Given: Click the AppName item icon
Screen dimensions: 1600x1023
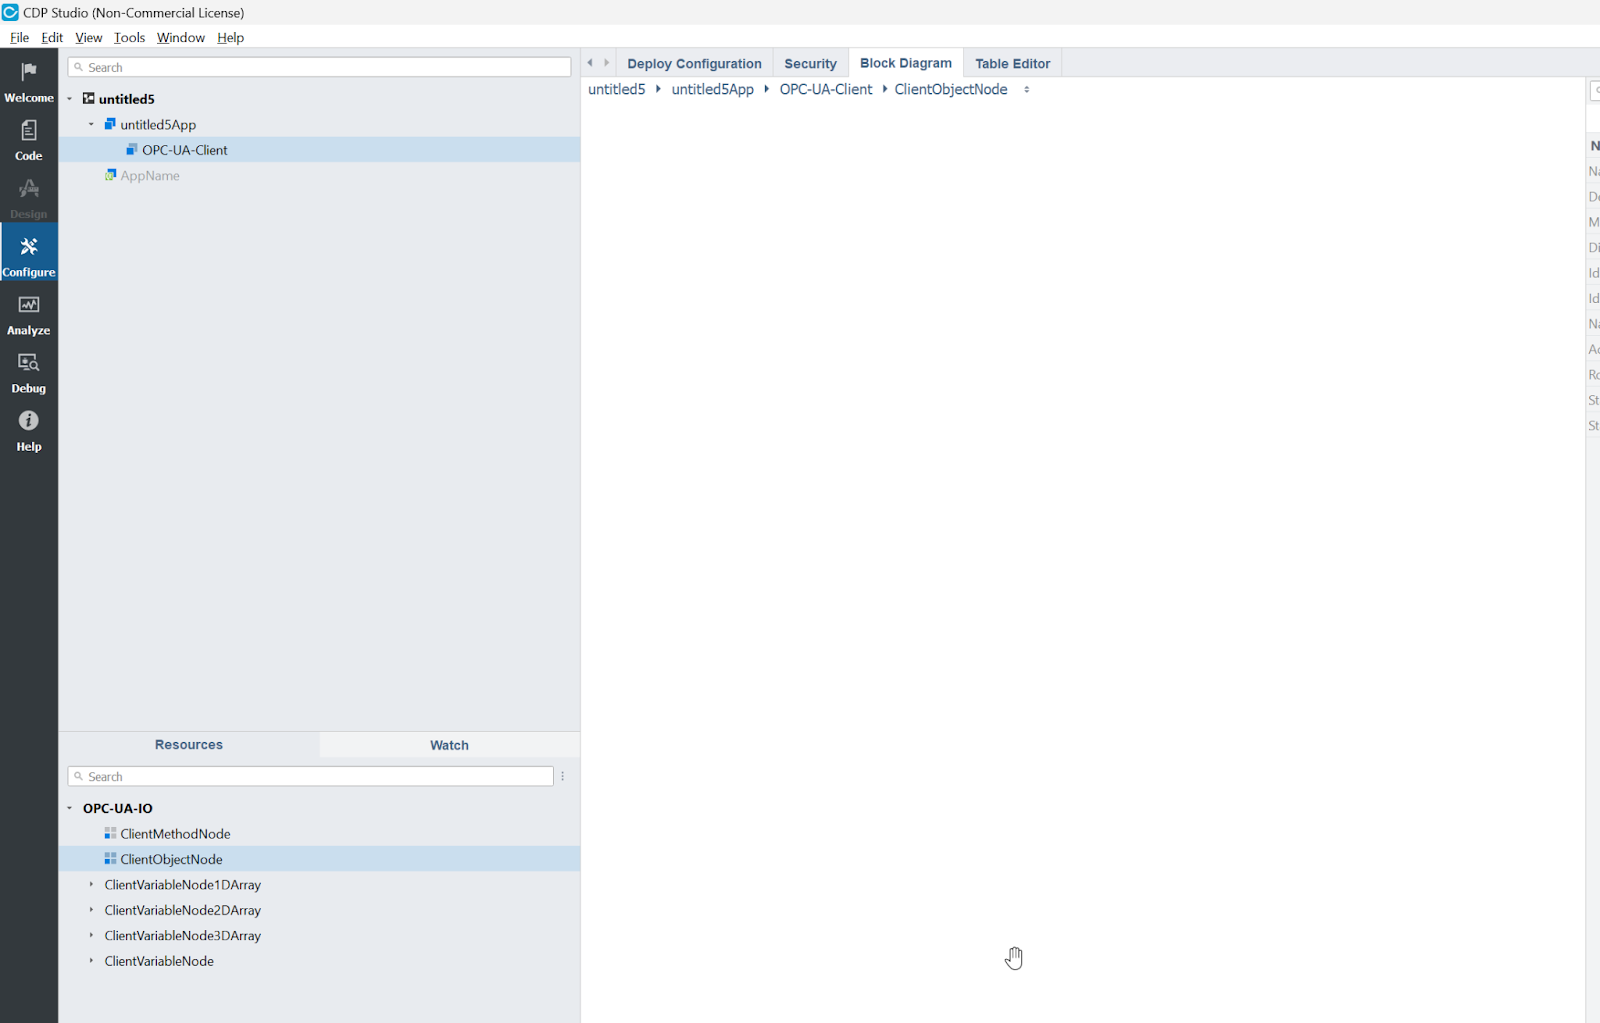Looking at the screenshot, I should (110, 175).
